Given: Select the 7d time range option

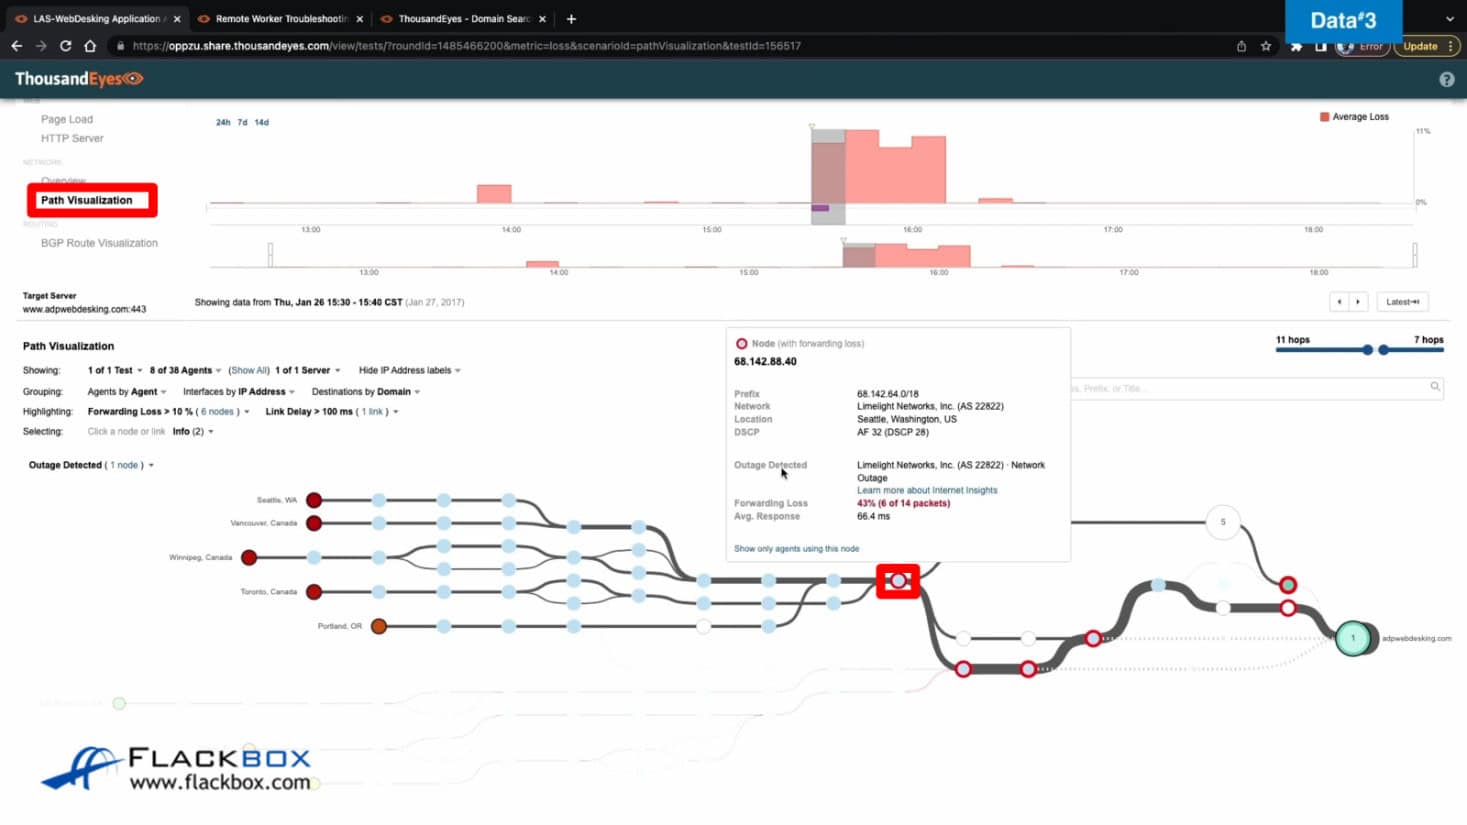Looking at the screenshot, I should click(x=242, y=123).
